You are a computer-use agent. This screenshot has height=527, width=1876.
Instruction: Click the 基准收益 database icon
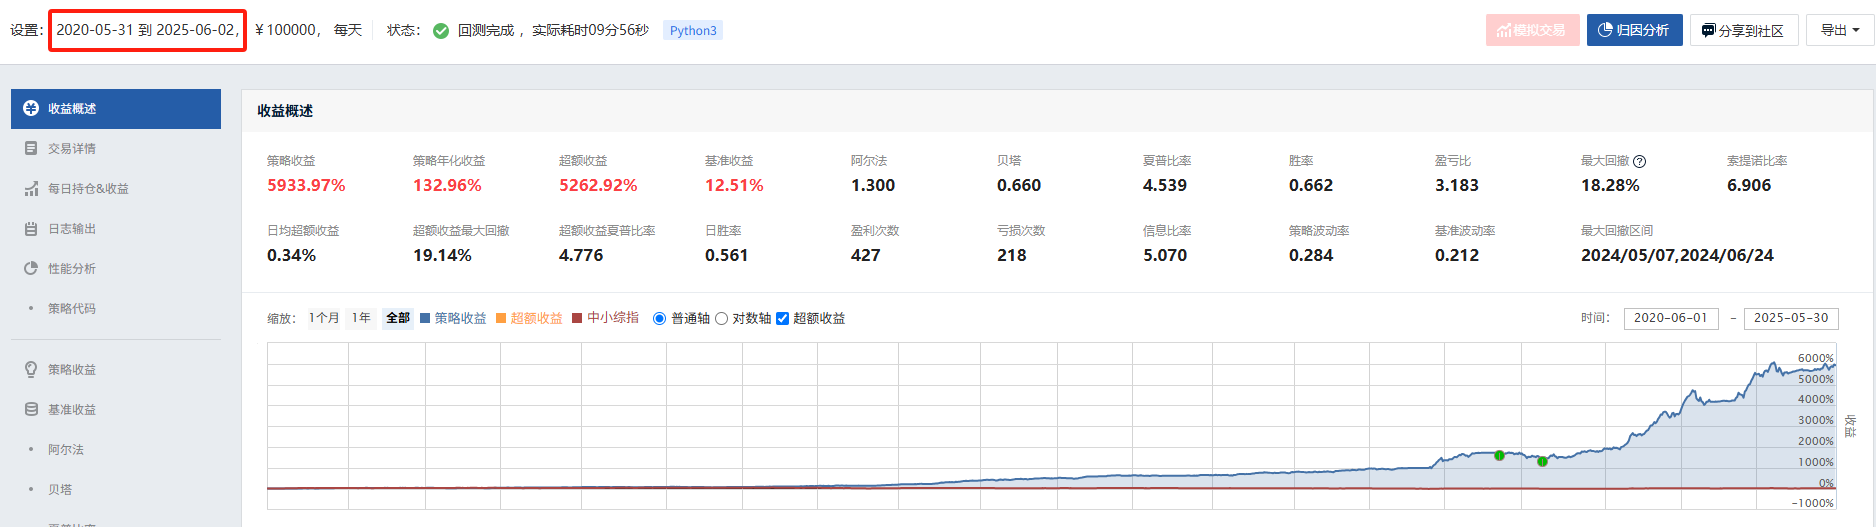click(x=31, y=410)
